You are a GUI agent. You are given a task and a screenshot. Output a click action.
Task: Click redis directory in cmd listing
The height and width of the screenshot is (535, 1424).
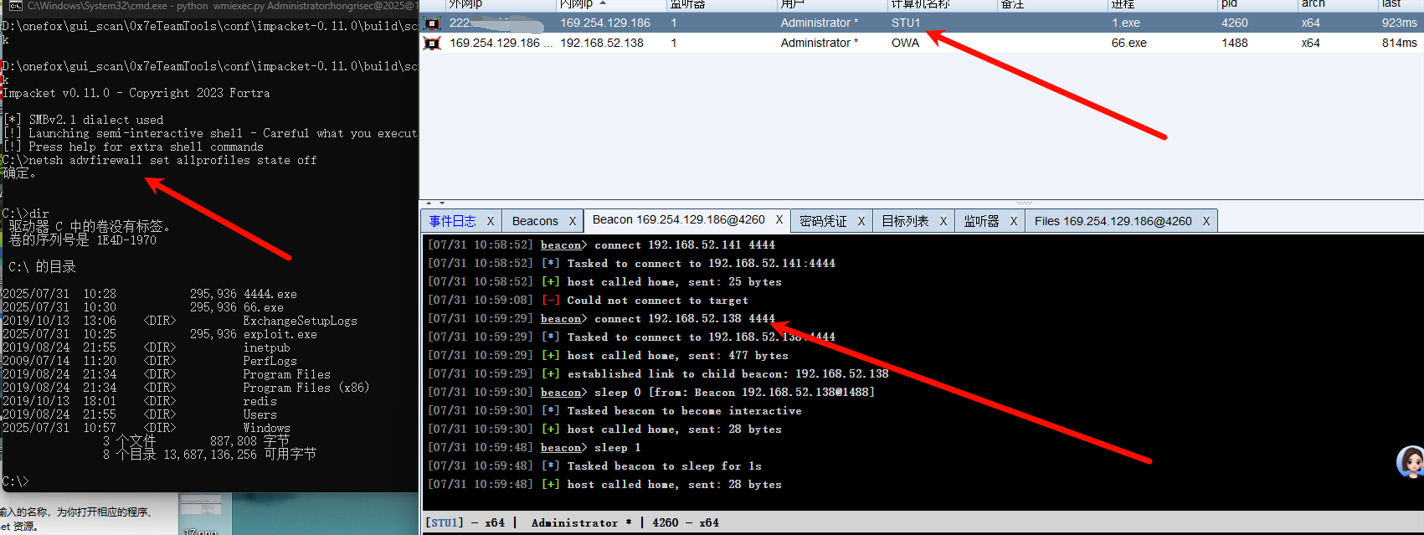pyautogui.click(x=260, y=402)
